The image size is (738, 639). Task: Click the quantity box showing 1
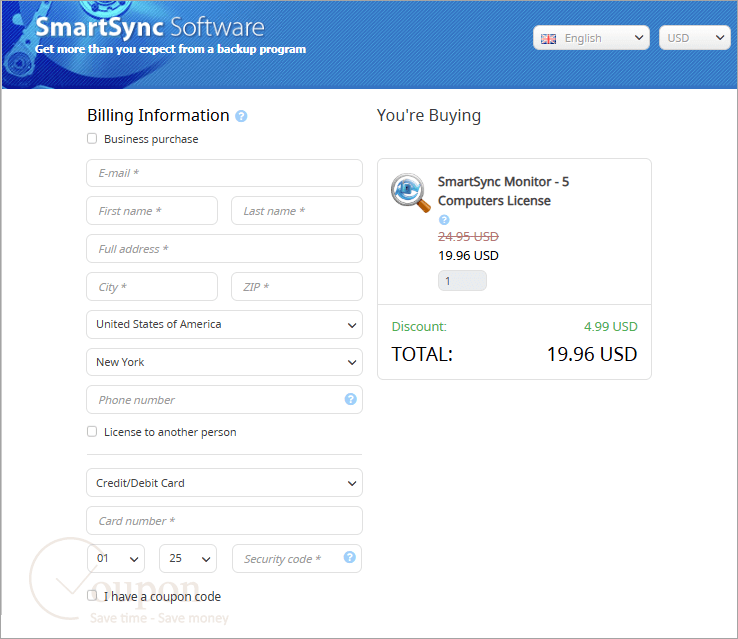tap(462, 281)
